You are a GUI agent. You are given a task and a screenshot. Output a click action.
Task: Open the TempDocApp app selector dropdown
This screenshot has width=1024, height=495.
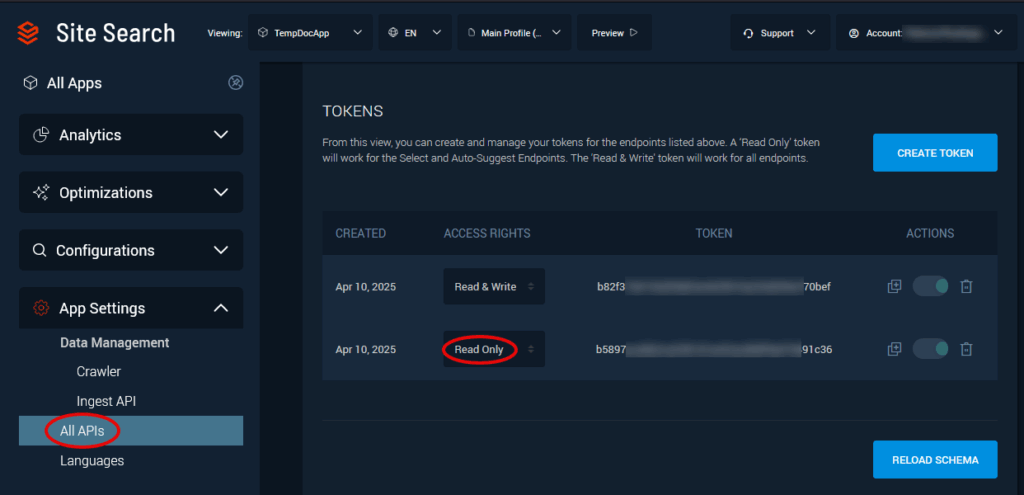pyautogui.click(x=310, y=33)
